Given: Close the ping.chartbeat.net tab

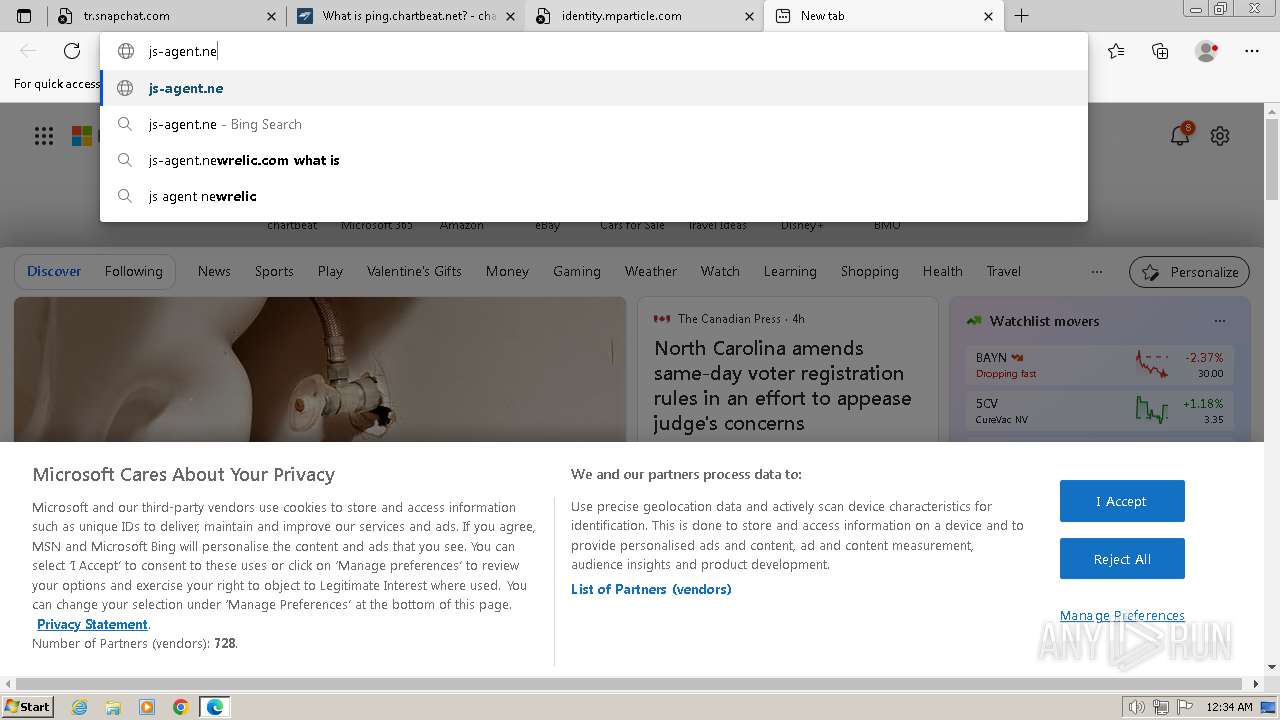Looking at the screenshot, I should (x=510, y=16).
